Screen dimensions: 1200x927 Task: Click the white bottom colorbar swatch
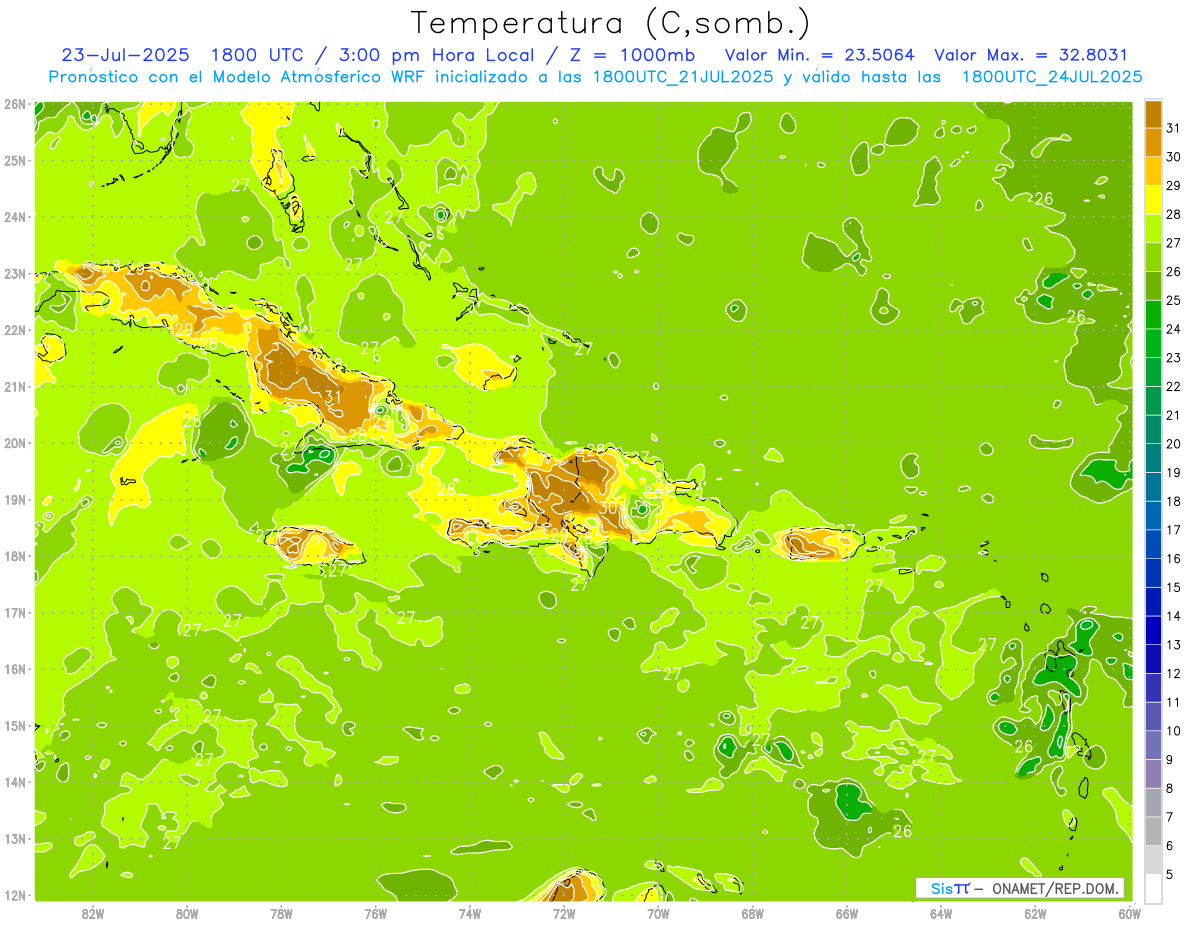(x=1153, y=888)
